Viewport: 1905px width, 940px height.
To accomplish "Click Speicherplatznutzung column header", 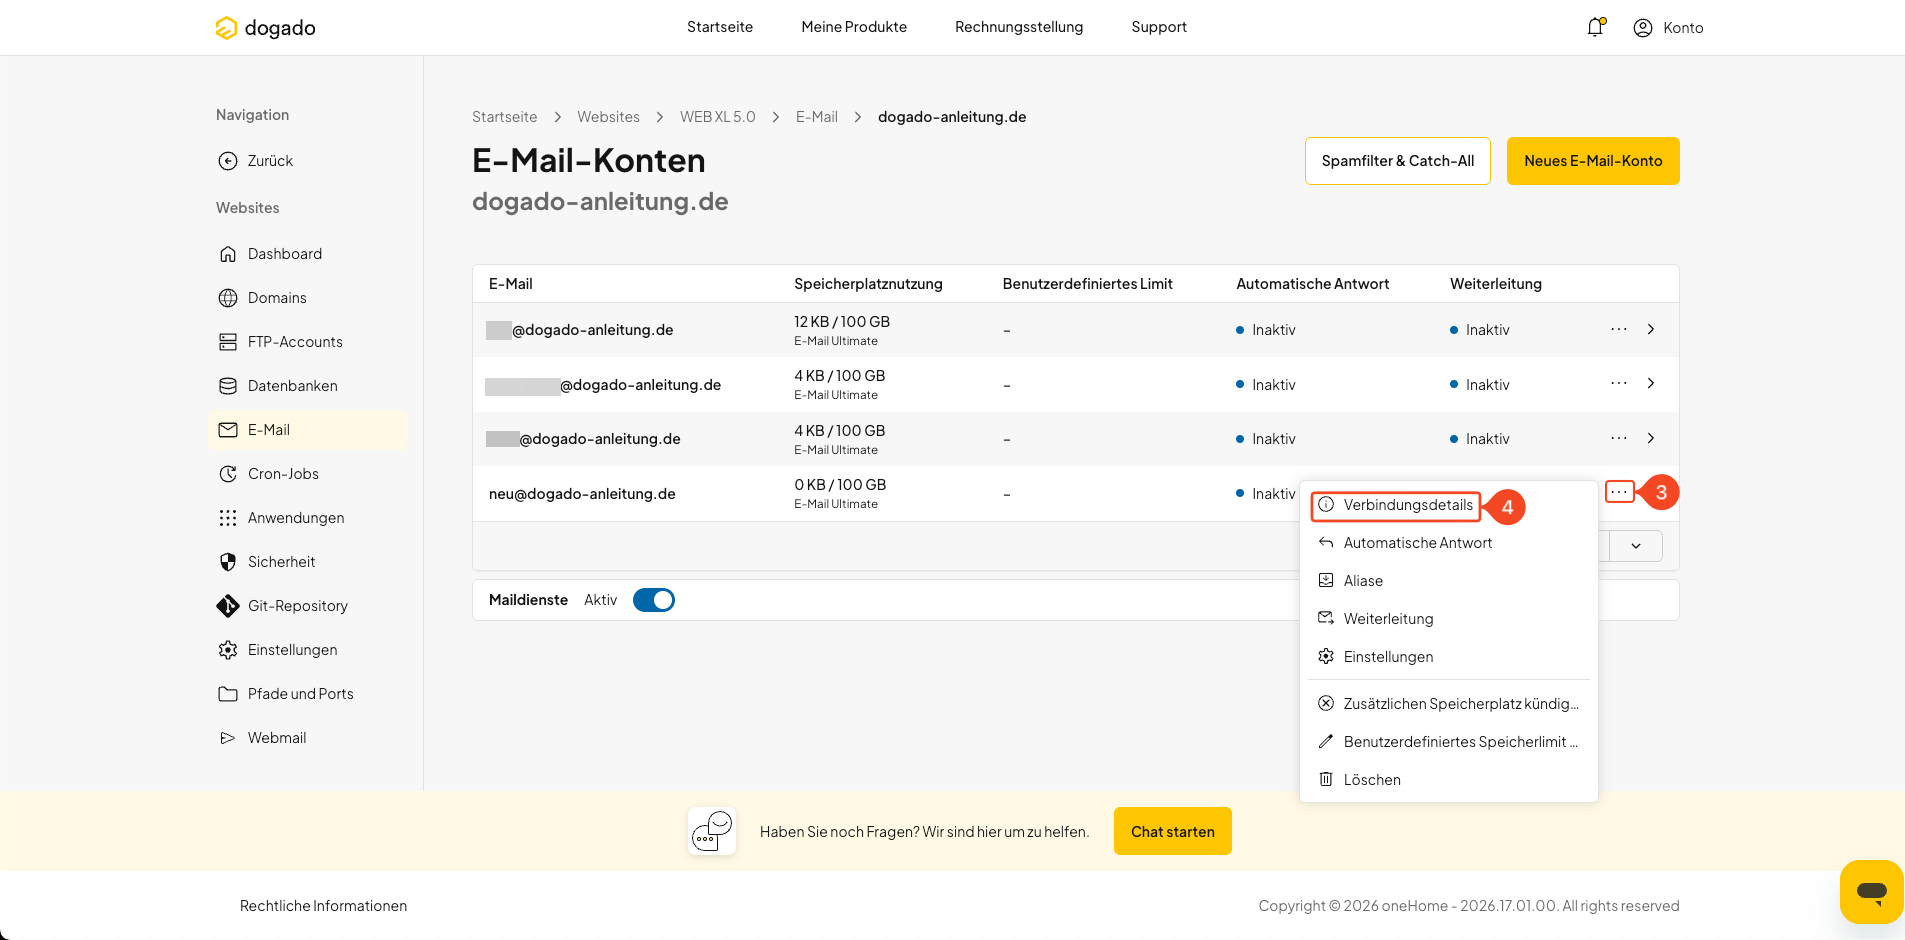I will tap(868, 284).
